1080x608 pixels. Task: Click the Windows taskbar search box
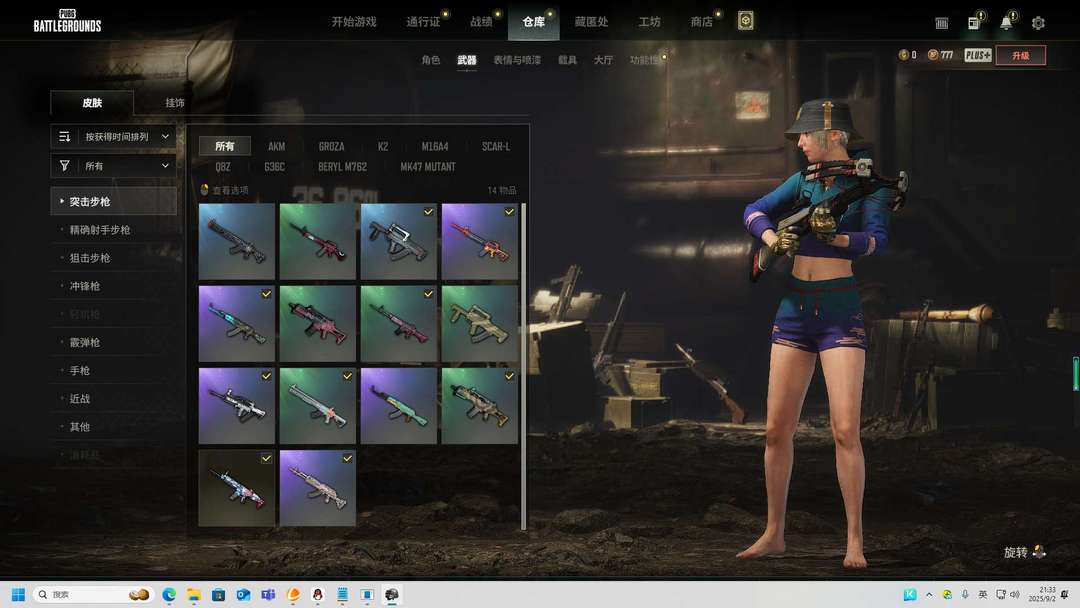(x=92, y=594)
